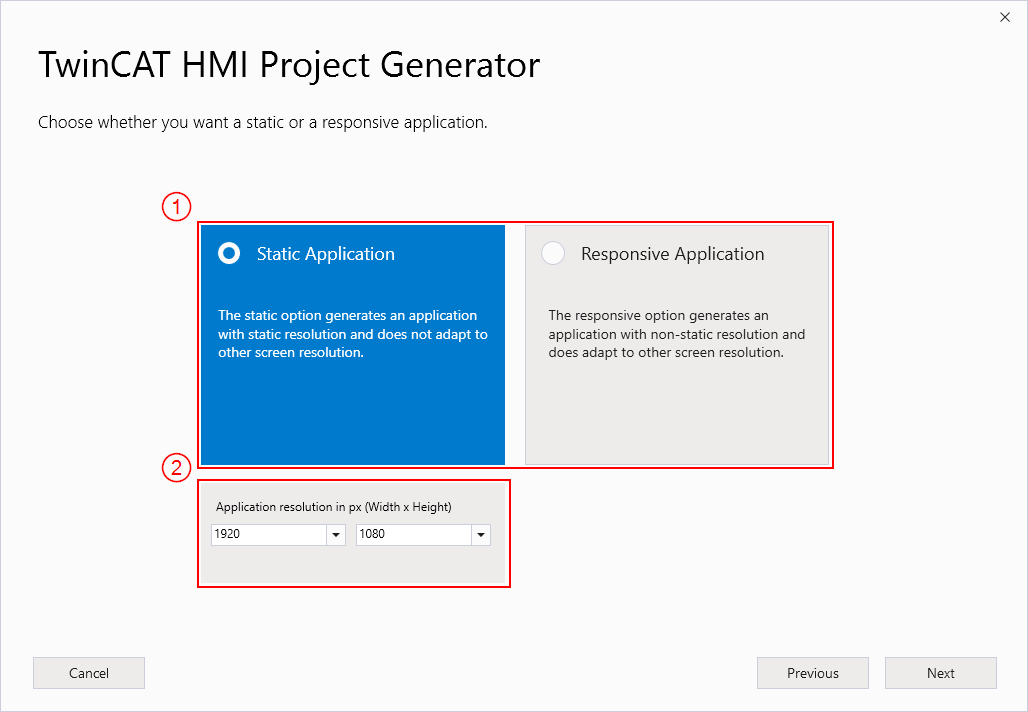Image resolution: width=1028 pixels, height=712 pixels.
Task: Click the 'Choose whether you want' instruction text
Action: (x=263, y=123)
